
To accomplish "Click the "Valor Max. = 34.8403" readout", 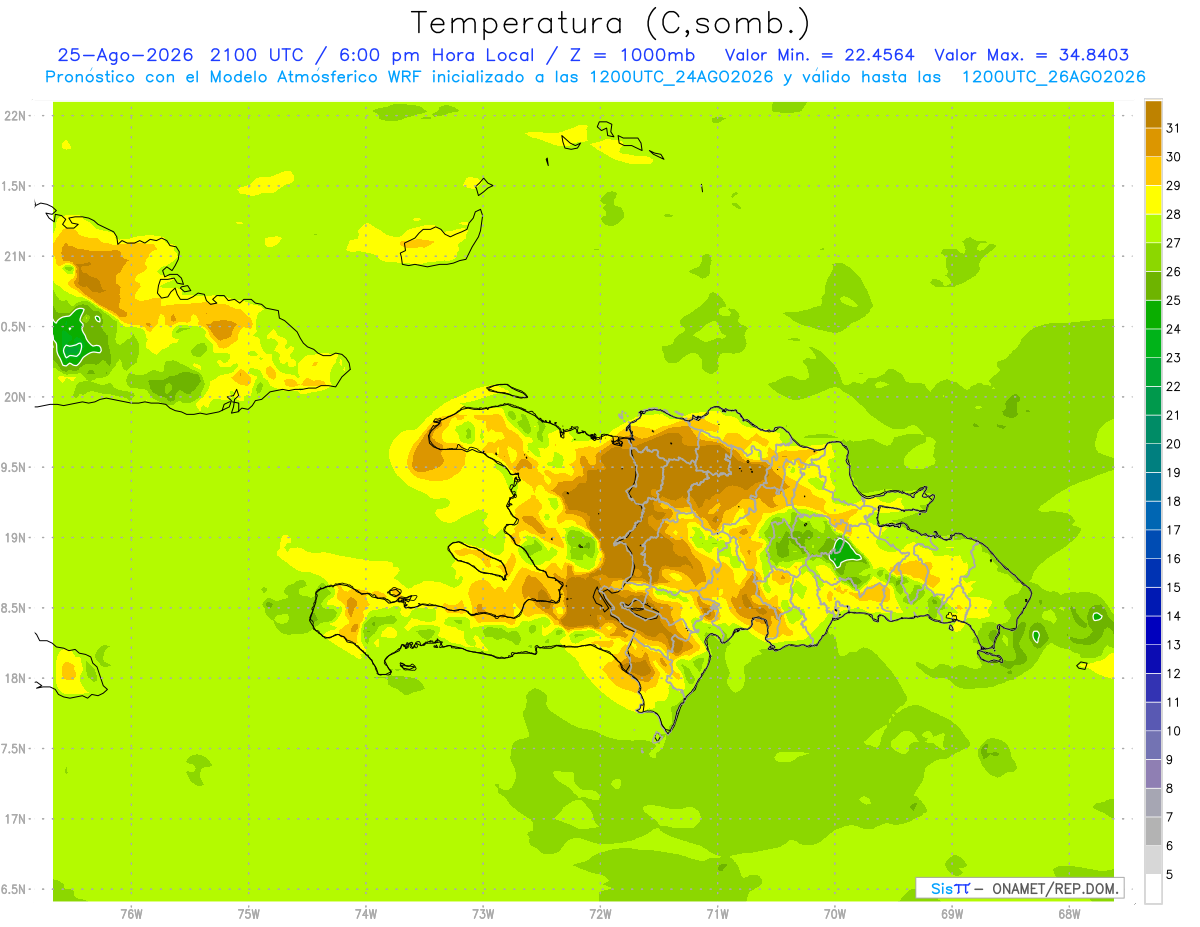I will point(1032,55).
